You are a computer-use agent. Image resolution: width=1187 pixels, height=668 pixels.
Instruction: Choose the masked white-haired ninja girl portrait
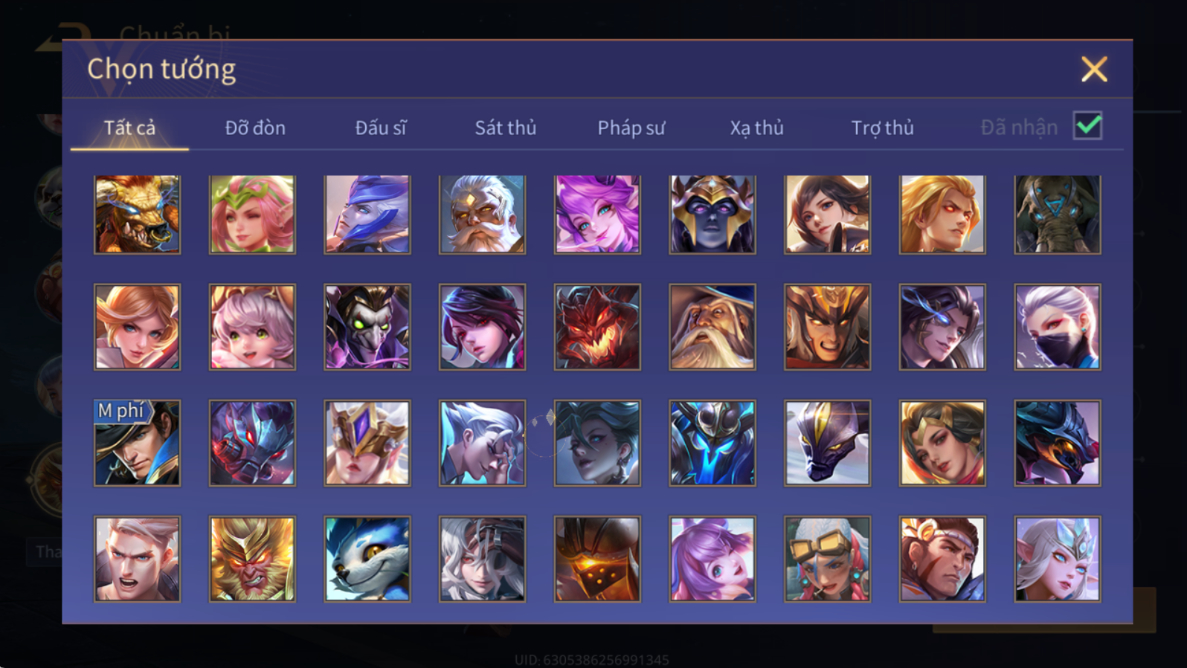pyautogui.click(x=1058, y=327)
